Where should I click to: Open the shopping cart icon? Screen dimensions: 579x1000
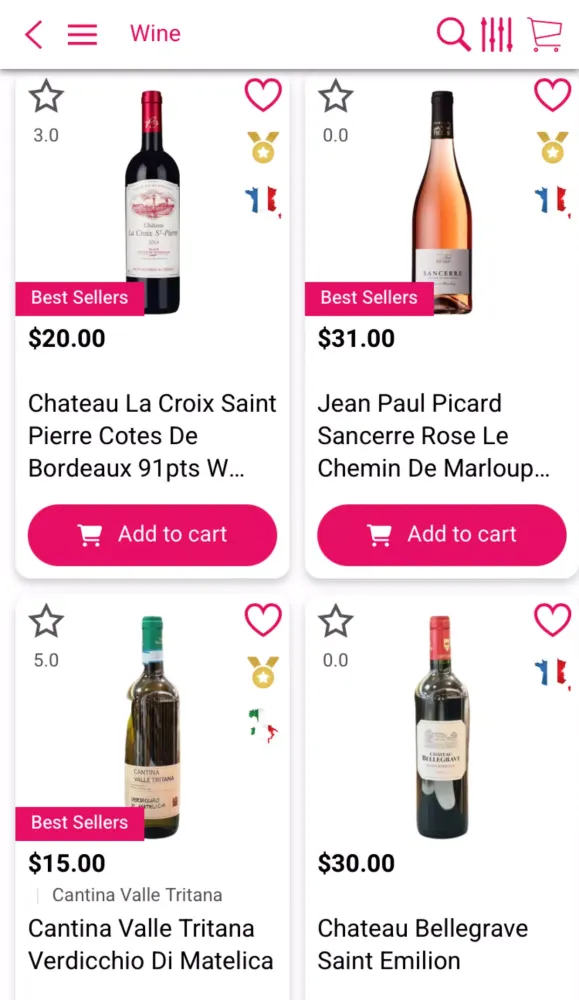pyautogui.click(x=543, y=33)
